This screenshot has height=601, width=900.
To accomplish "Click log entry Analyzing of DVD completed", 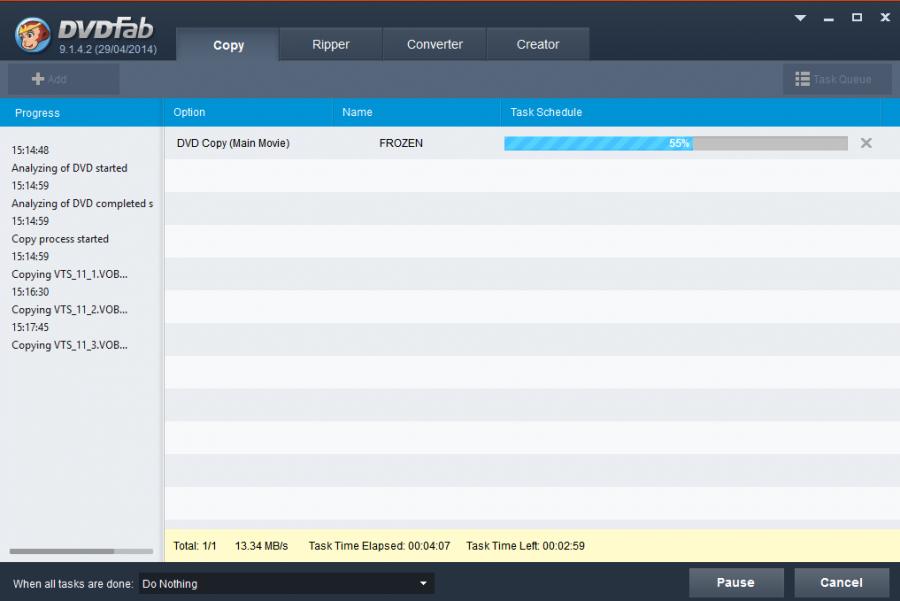I will [x=82, y=204].
